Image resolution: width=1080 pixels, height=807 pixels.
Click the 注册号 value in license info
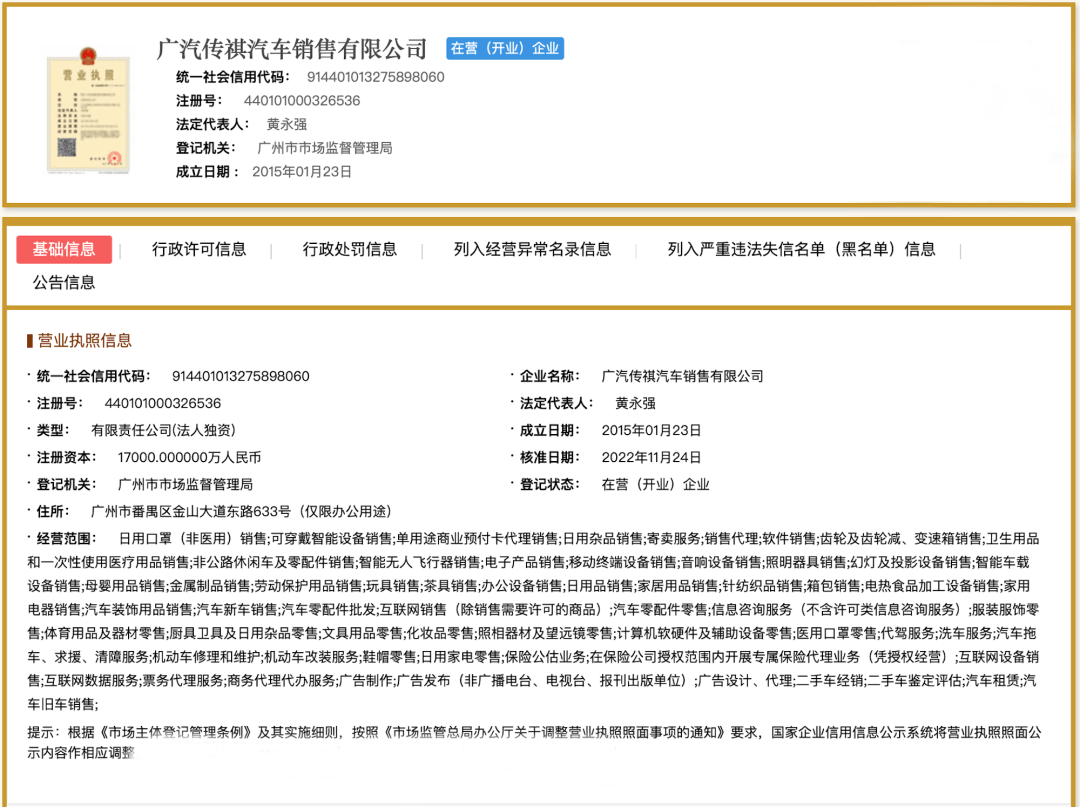pyautogui.click(x=163, y=403)
